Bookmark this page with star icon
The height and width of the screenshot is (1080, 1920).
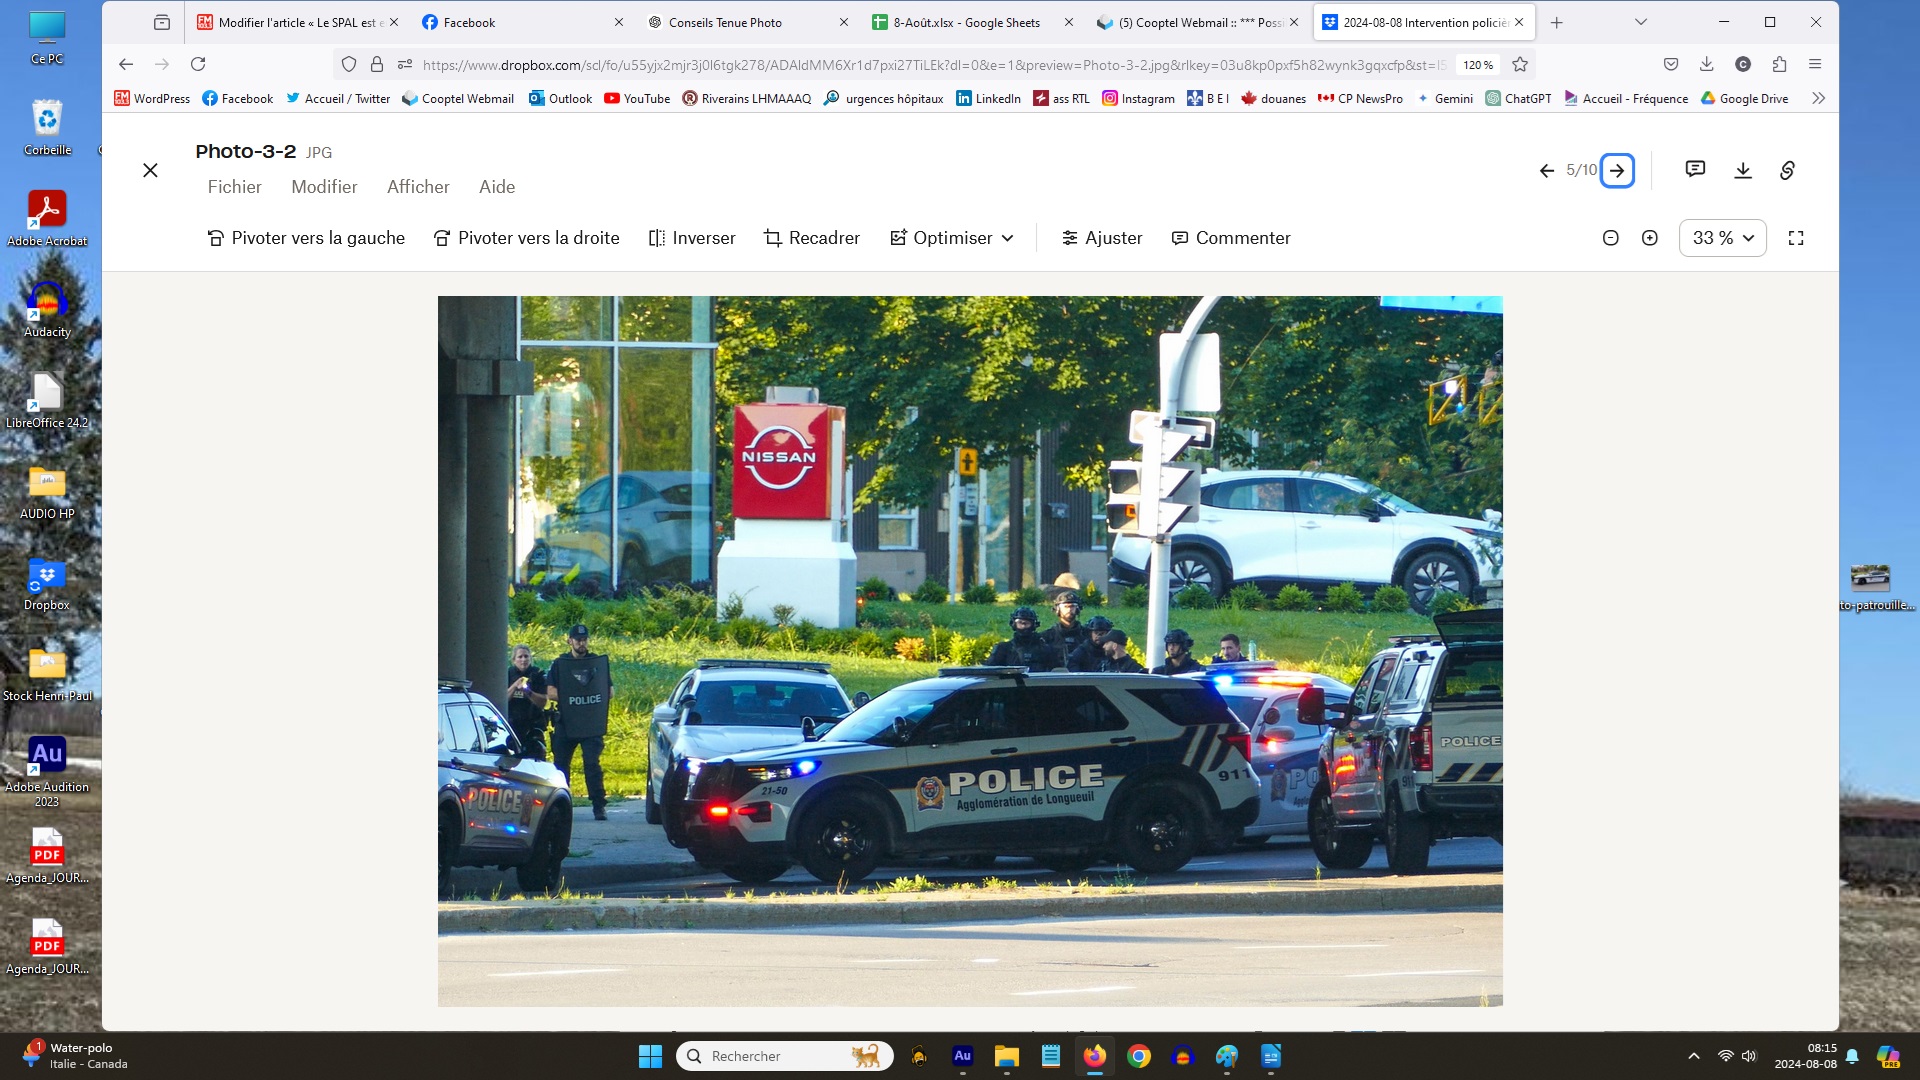[1520, 65]
